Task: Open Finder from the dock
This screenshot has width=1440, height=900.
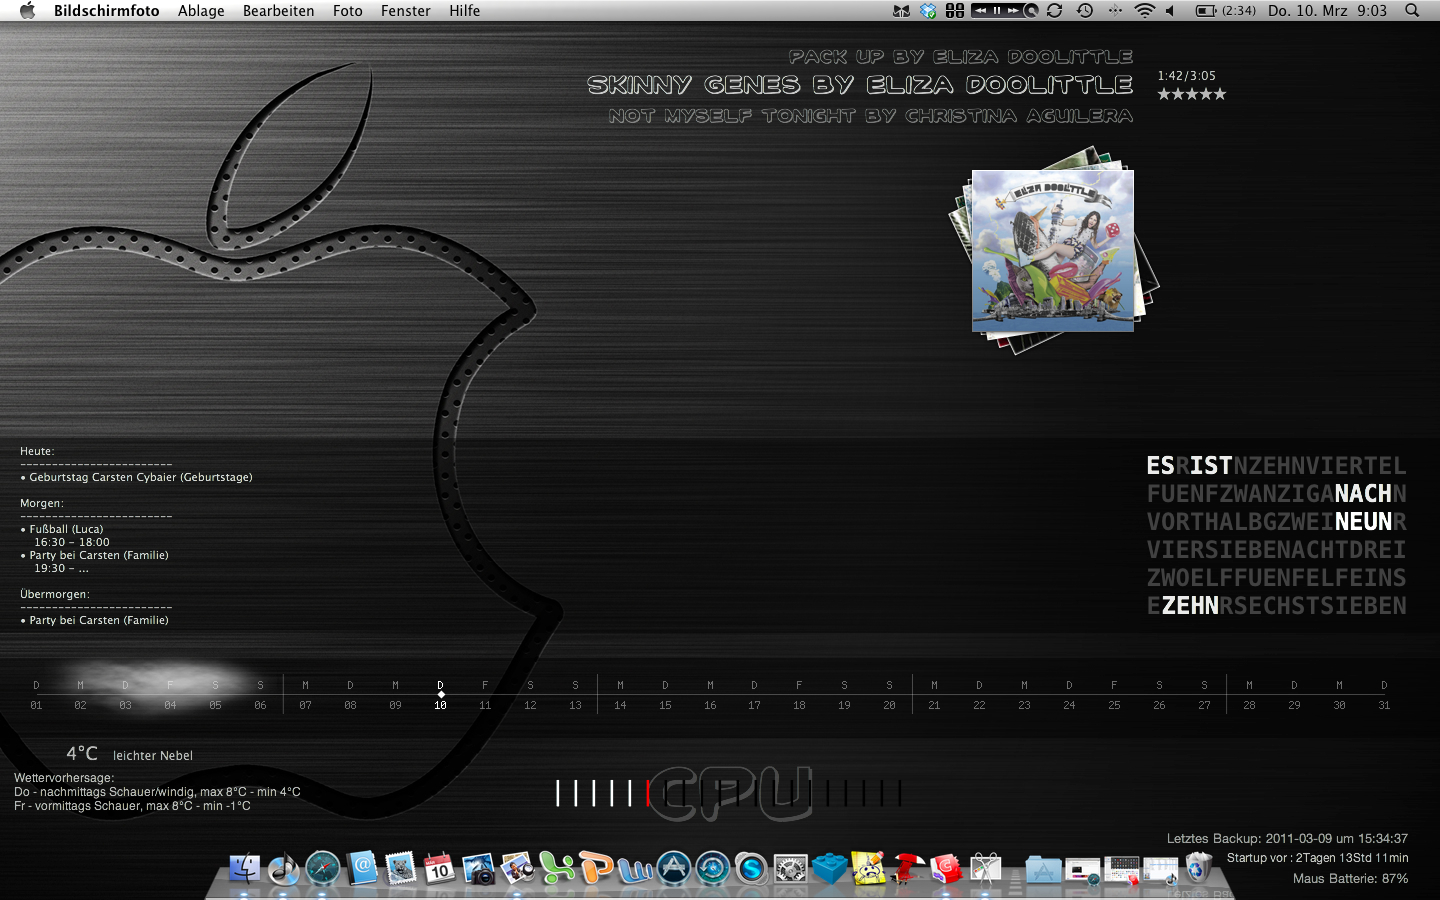Action: pyautogui.click(x=244, y=868)
